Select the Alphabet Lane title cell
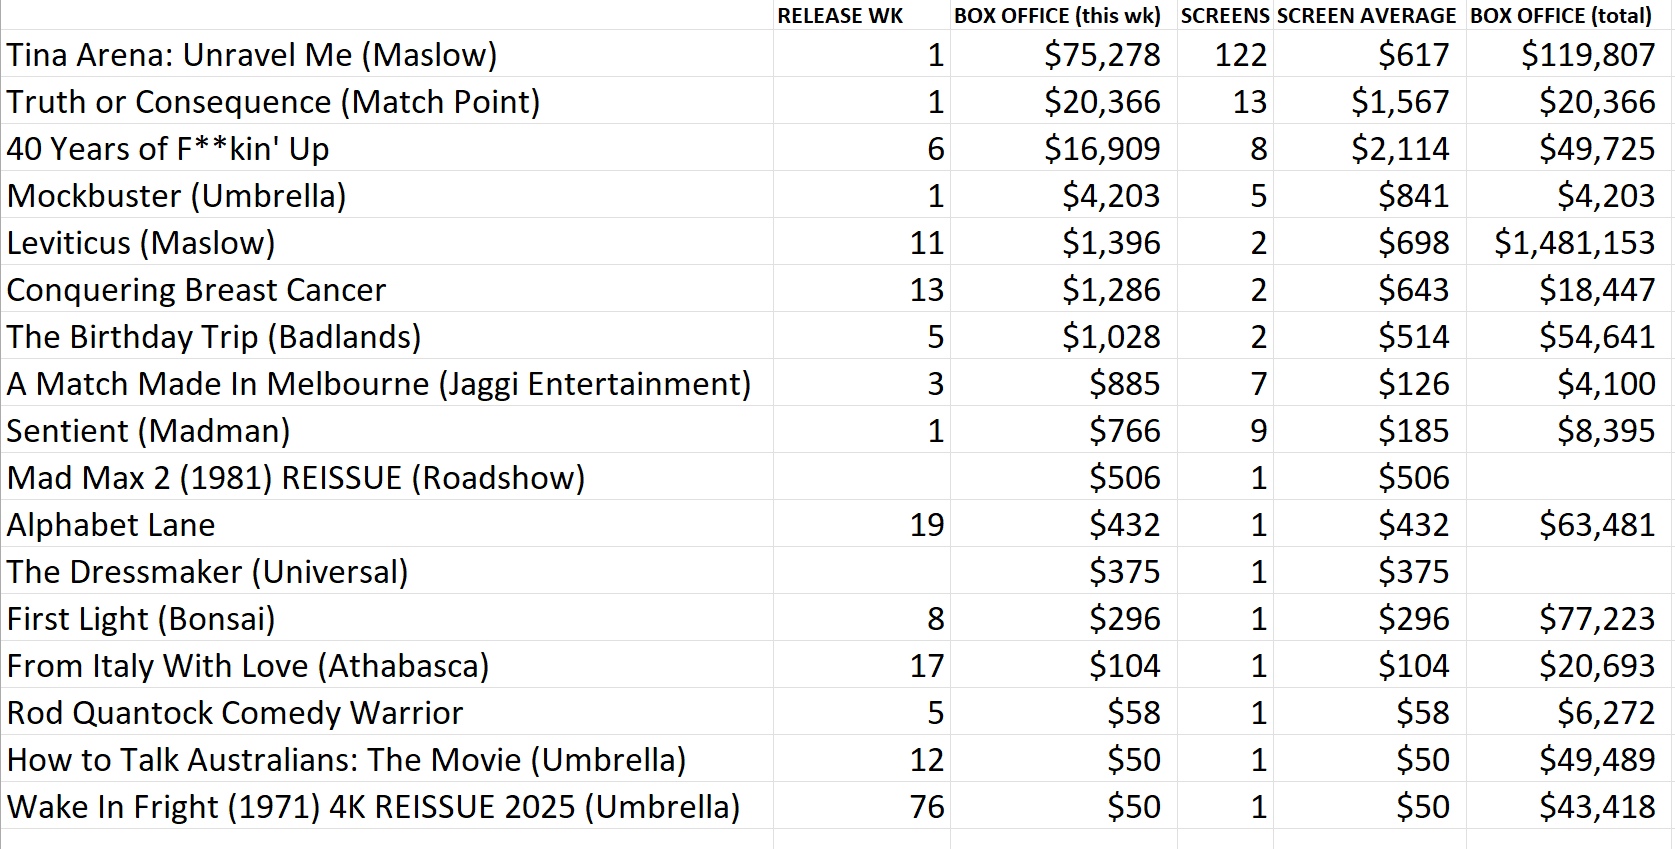This screenshot has width=1675, height=849. [387, 524]
